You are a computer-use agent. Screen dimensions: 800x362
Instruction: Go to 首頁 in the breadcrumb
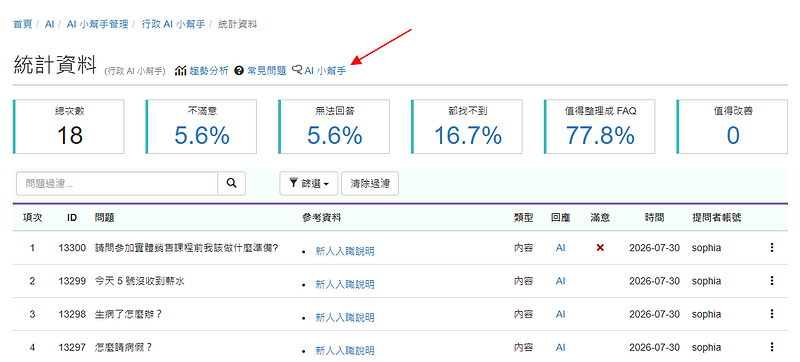tap(22, 24)
